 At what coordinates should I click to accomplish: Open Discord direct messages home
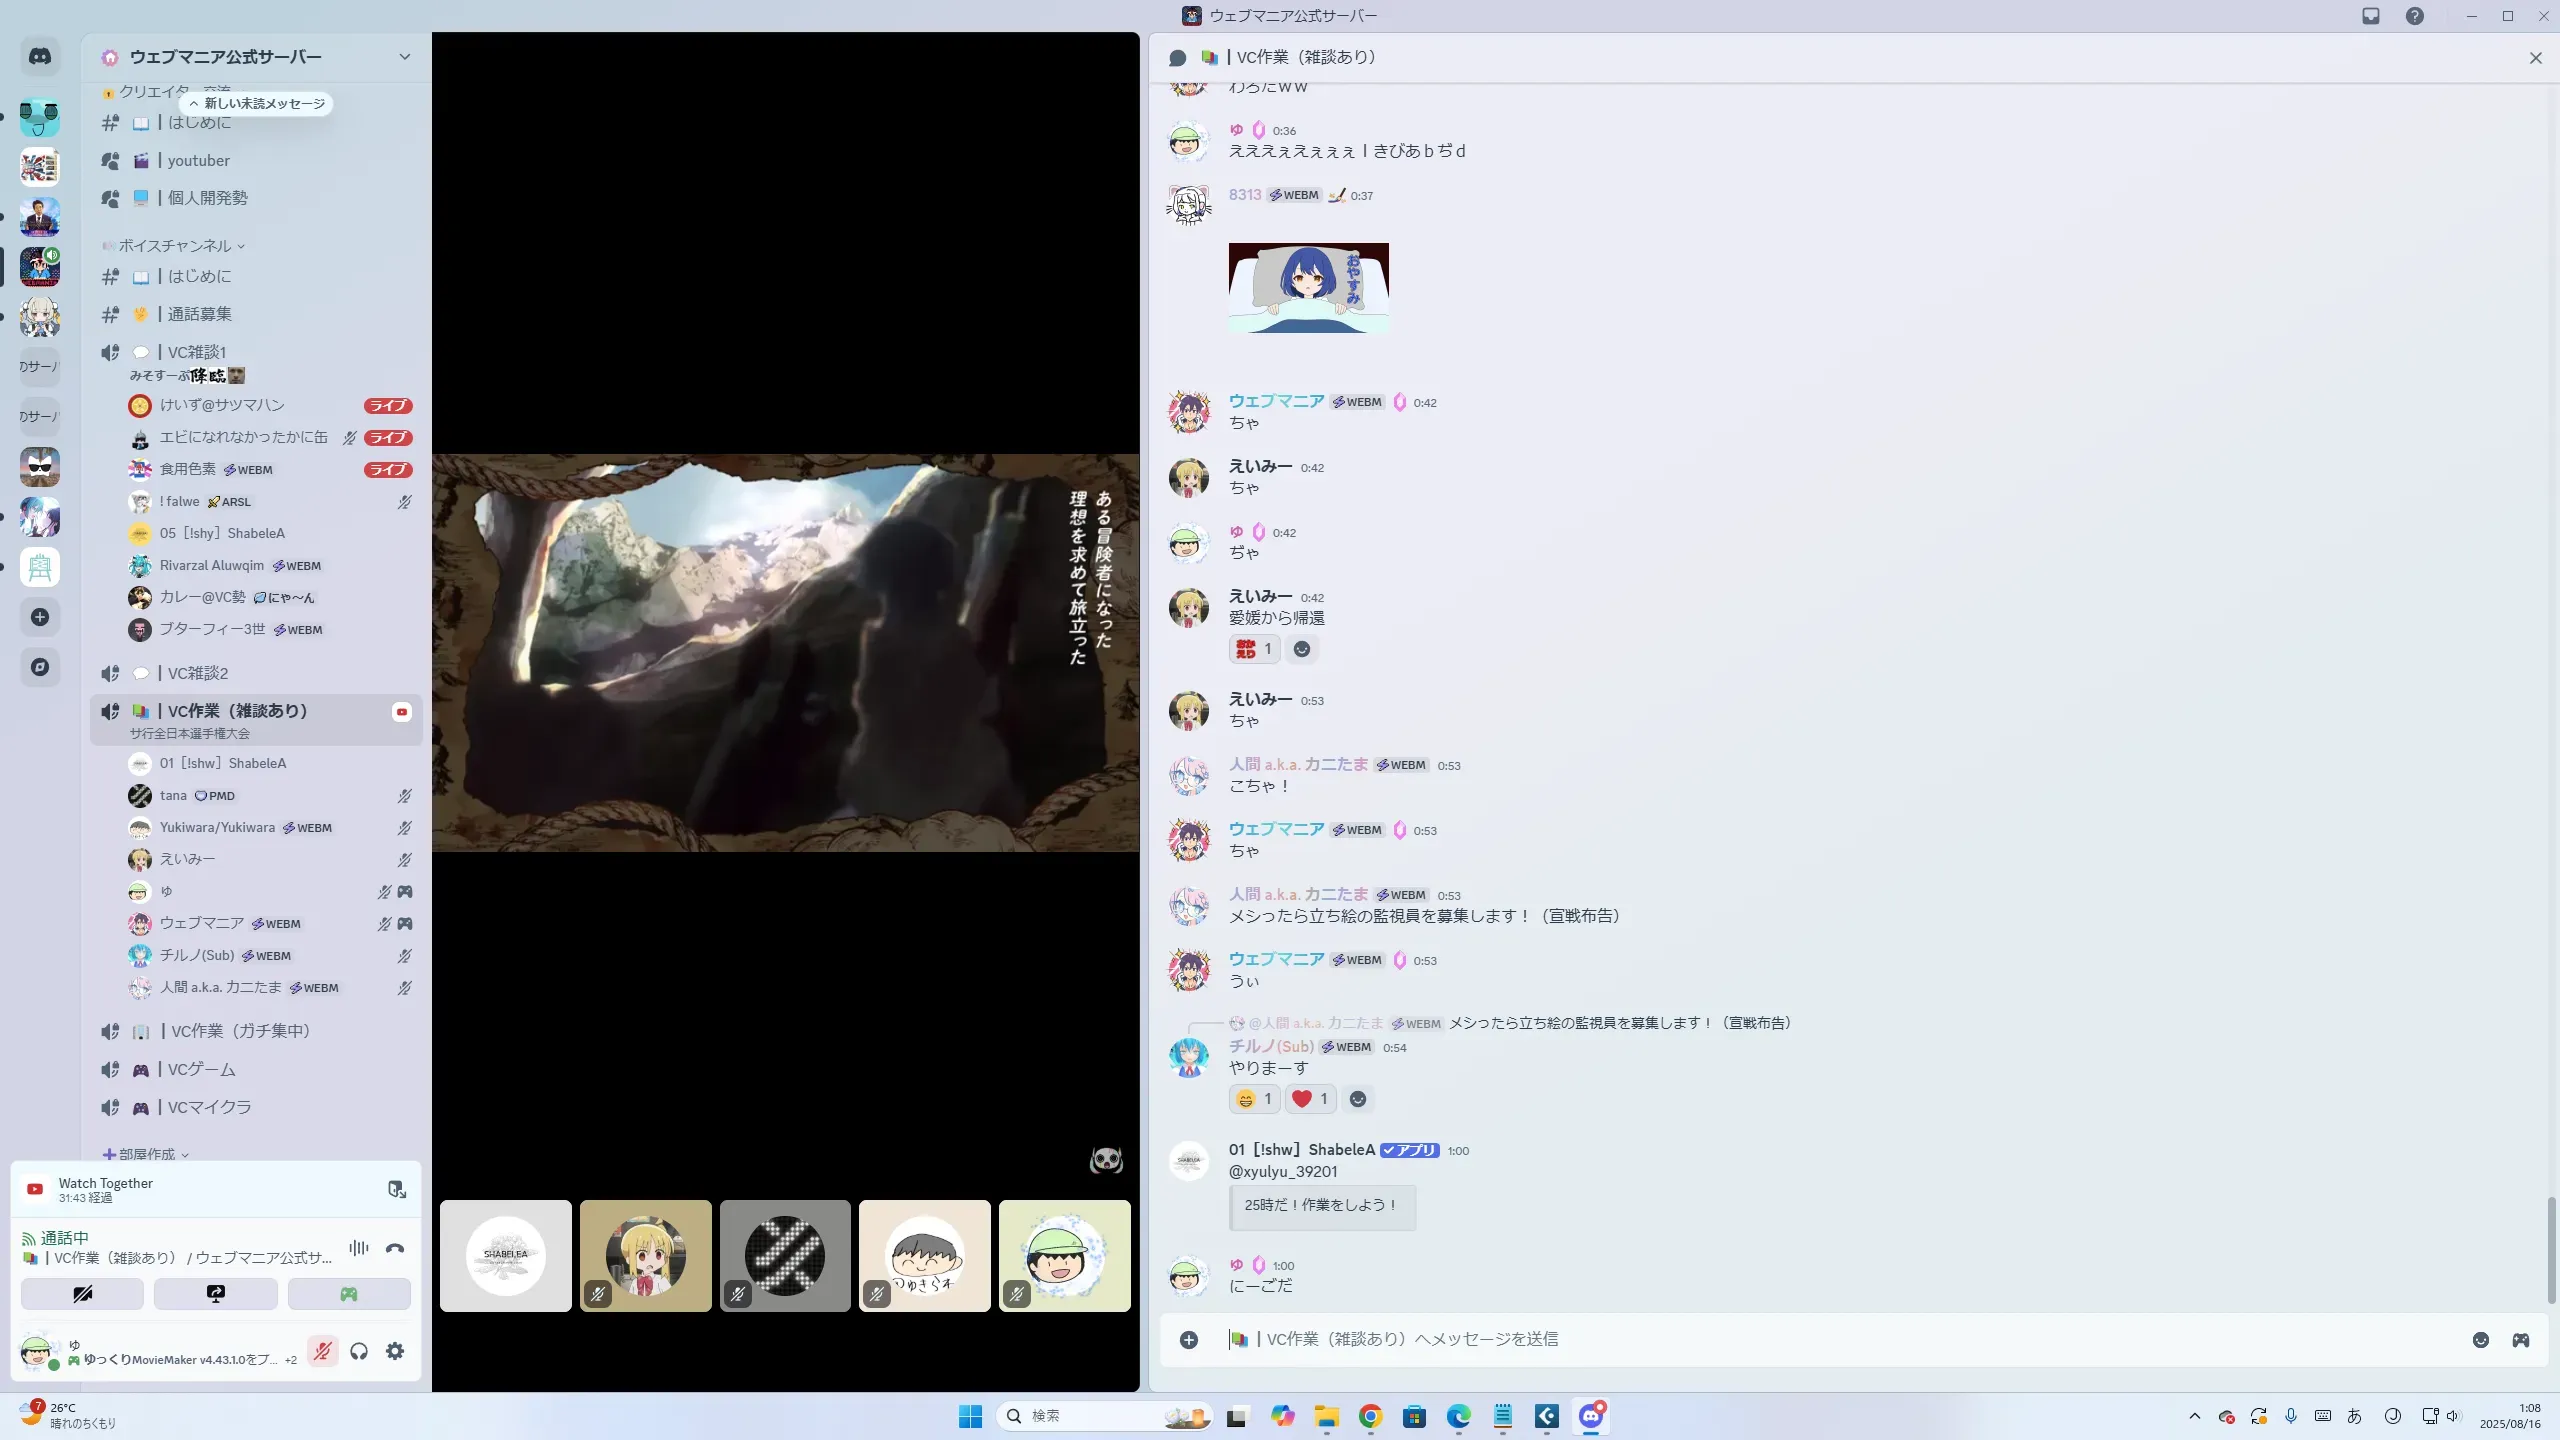click(40, 57)
